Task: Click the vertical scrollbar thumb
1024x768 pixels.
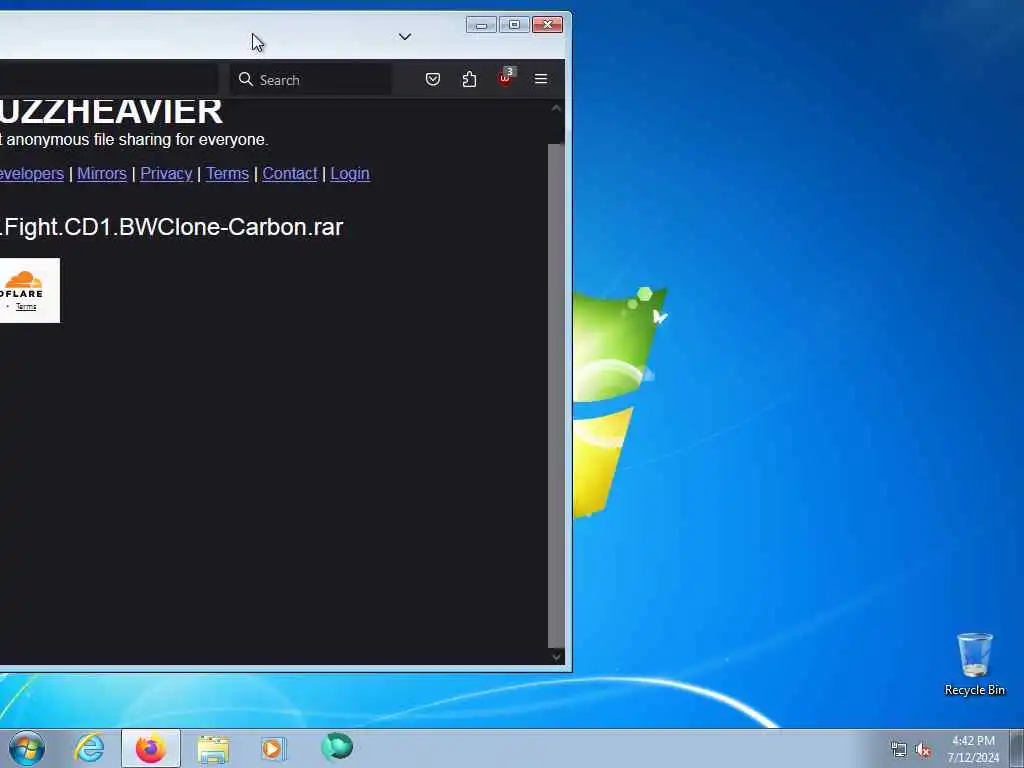Action: click(x=556, y=395)
